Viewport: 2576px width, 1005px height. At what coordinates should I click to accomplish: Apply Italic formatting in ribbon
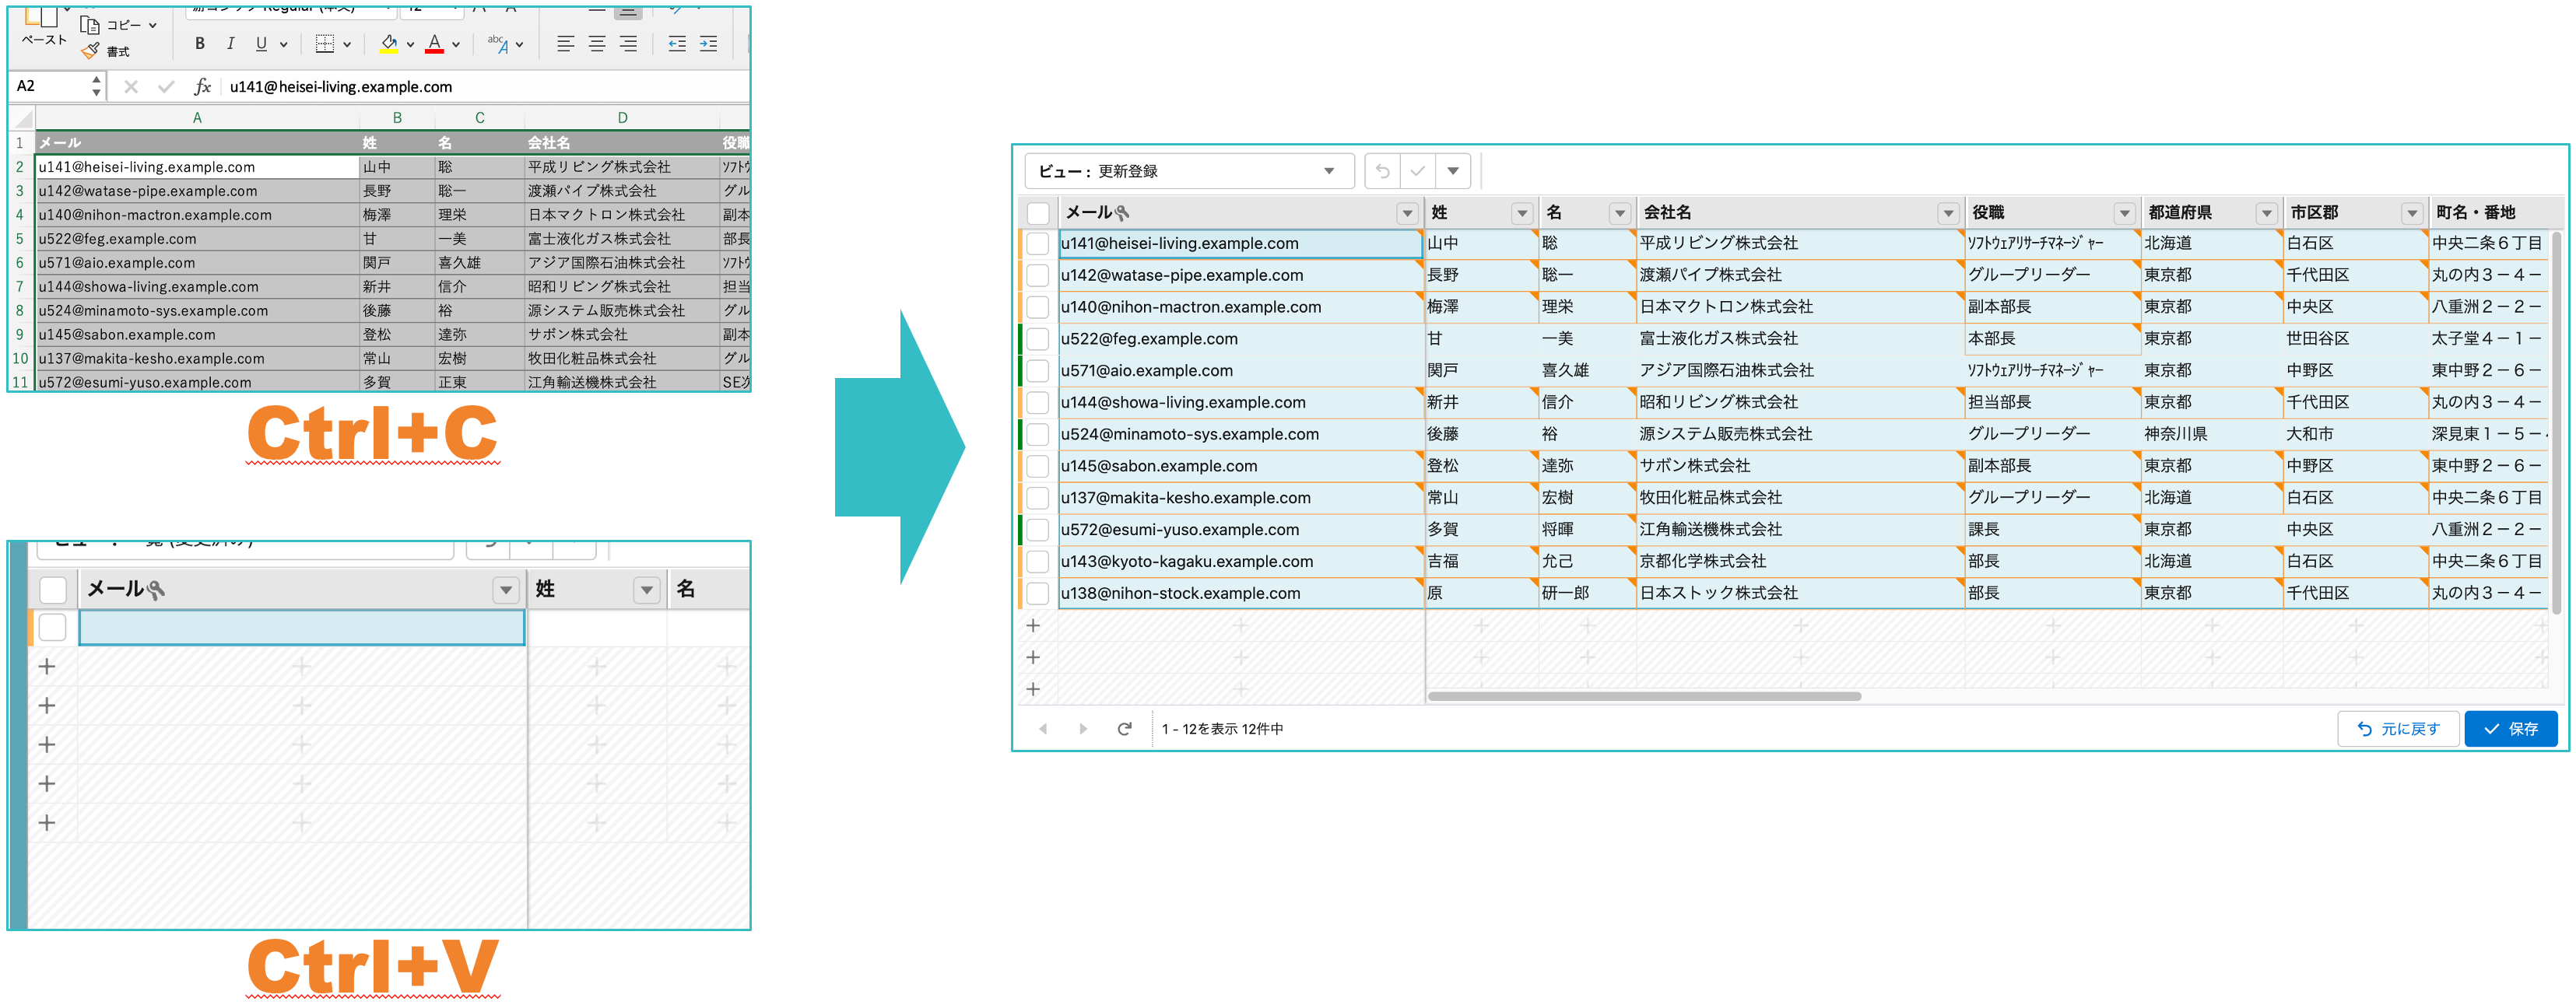coord(230,43)
